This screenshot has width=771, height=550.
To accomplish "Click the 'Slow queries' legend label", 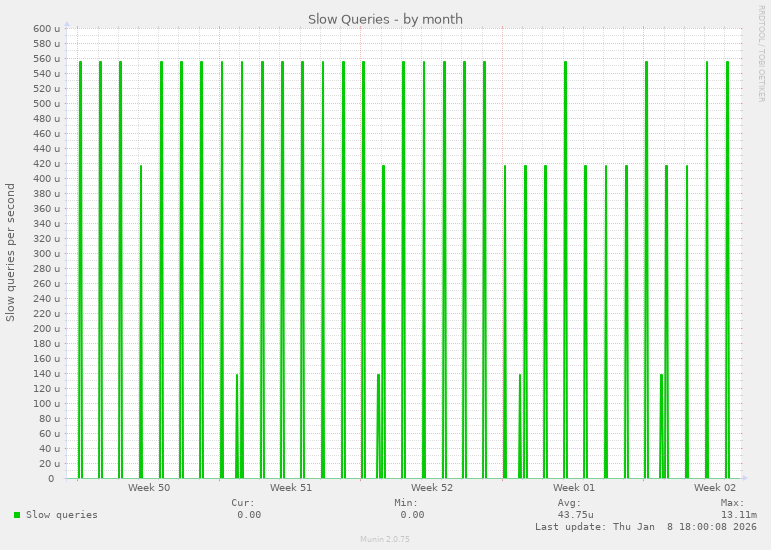I will pyautogui.click(x=61, y=515).
